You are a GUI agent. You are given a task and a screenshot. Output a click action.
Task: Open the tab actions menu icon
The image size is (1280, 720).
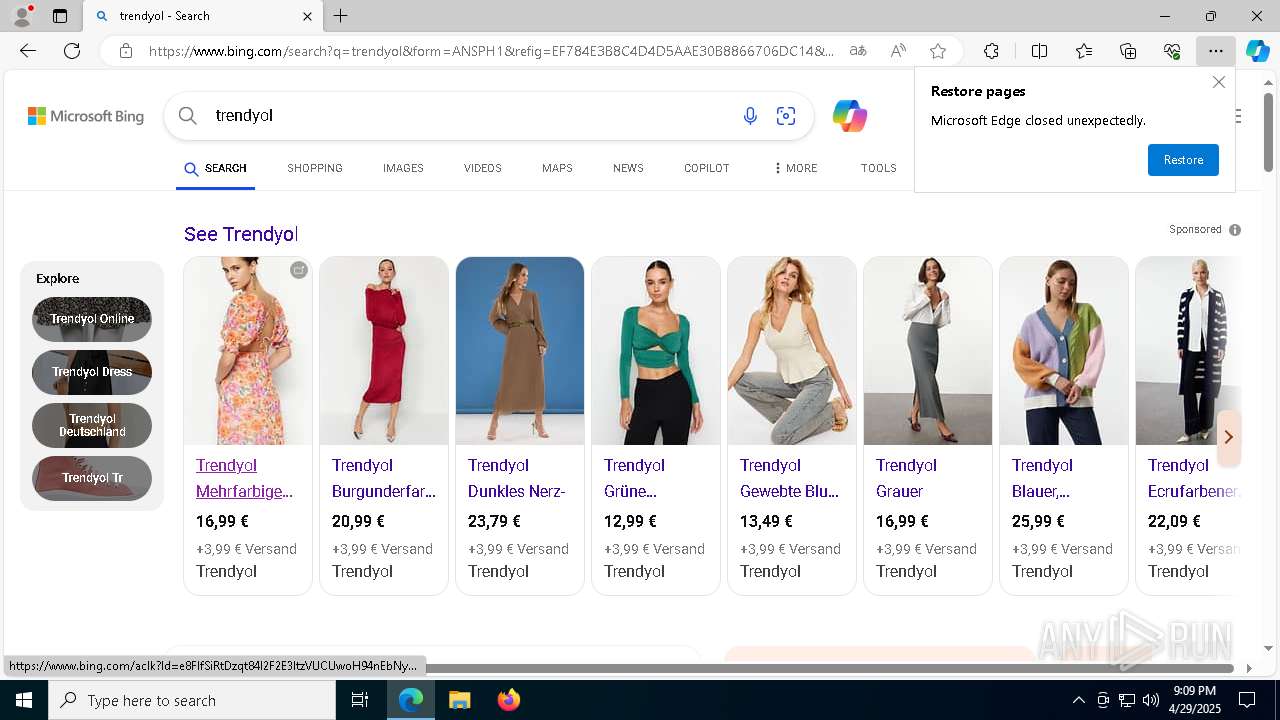(60, 16)
